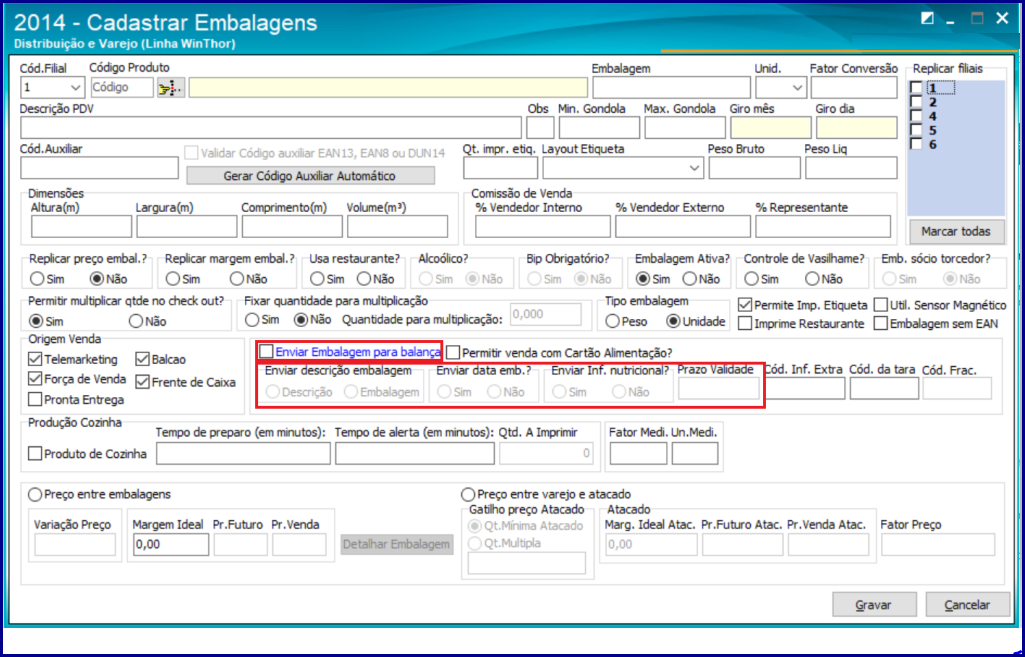Click the Cód.Auxiliar input field
Image resolution: width=1025 pixels, height=657 pixels.
point(99,168)
